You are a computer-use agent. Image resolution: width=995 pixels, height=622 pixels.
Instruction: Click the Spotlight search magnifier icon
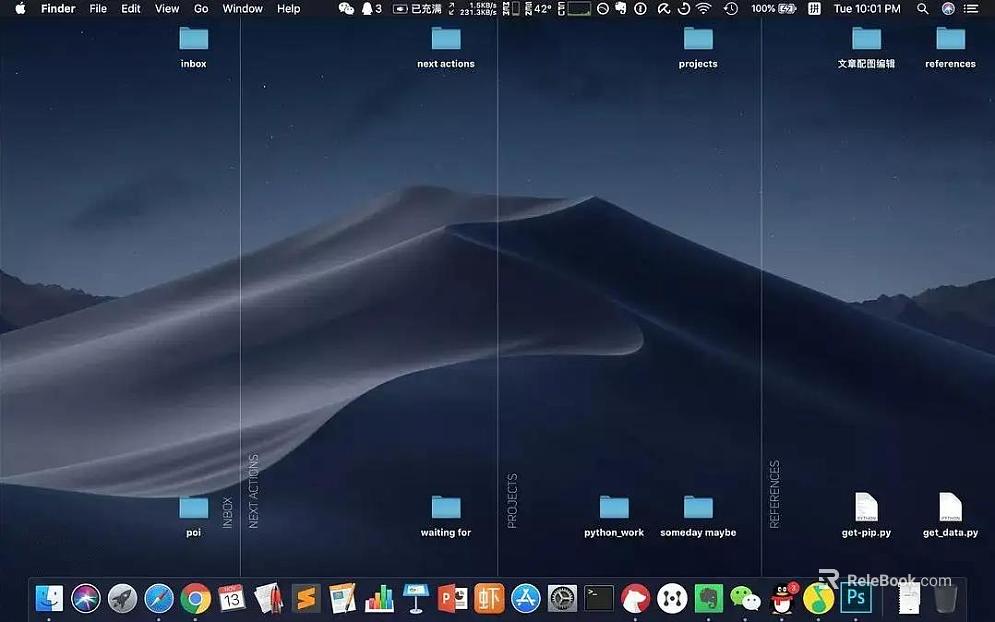tap(922, 9)
